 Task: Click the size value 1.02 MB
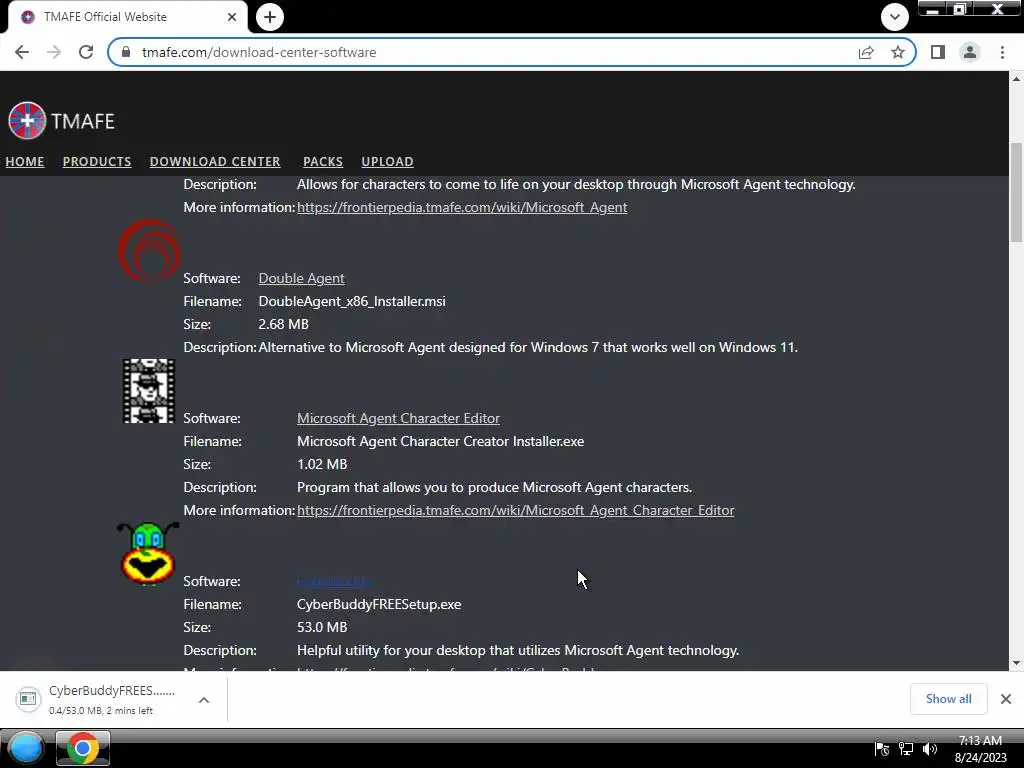point(322,464)
